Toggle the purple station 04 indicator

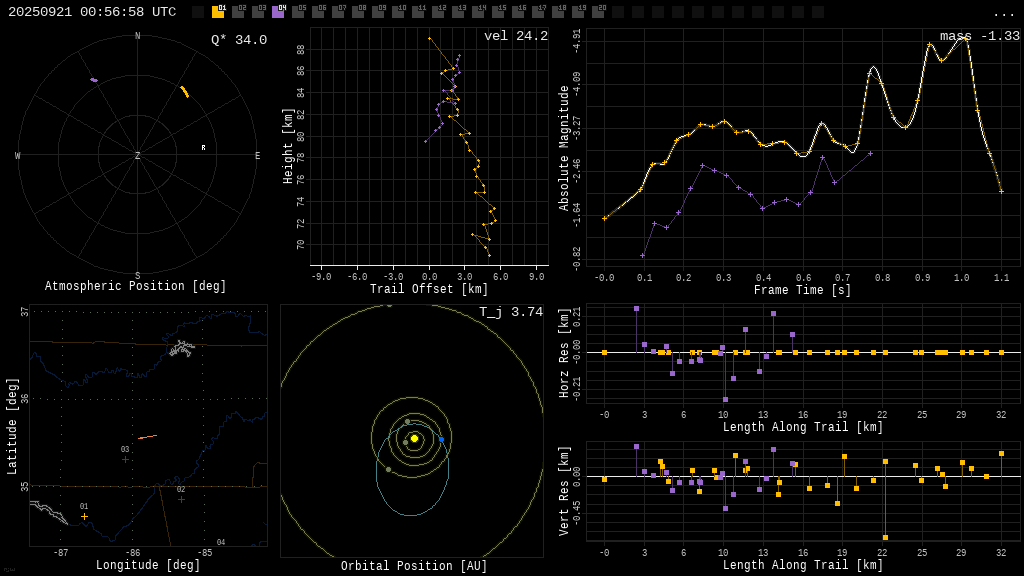(278, 12)
